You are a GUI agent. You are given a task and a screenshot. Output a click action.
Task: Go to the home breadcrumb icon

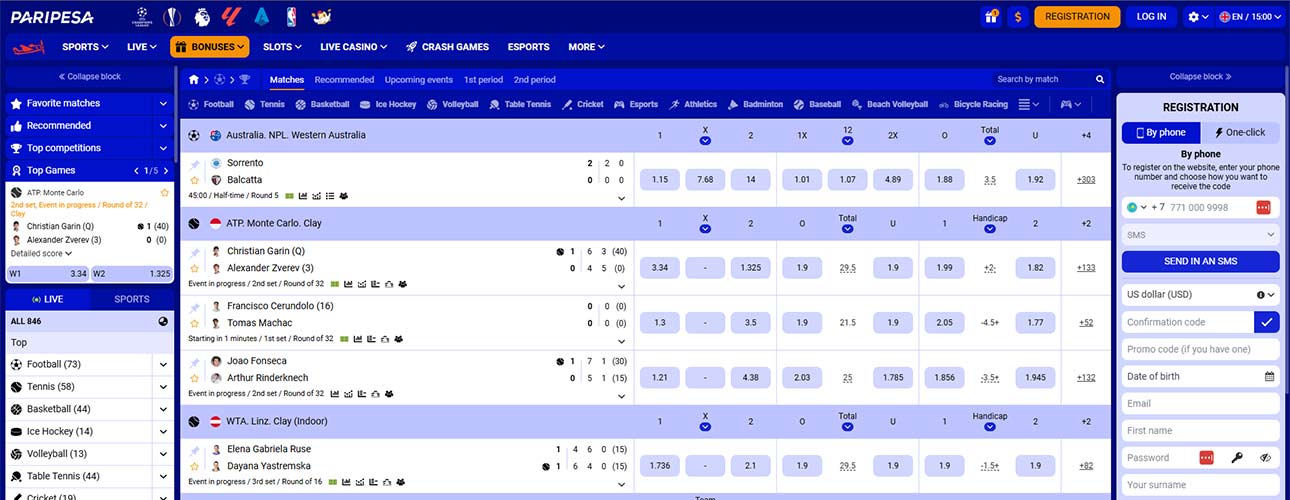(194, 79)
